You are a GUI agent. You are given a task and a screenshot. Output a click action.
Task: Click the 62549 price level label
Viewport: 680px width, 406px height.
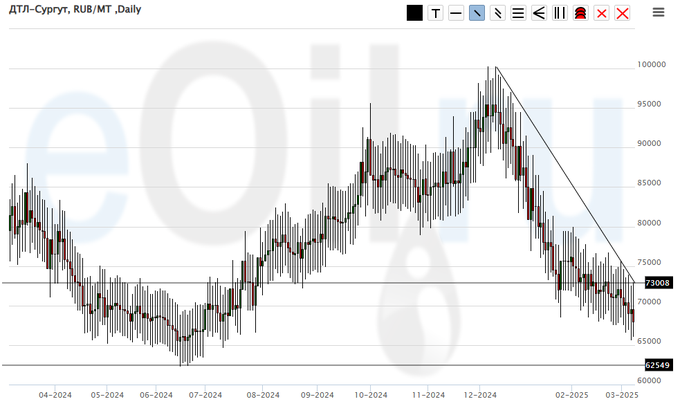click(x=656, y=366)
